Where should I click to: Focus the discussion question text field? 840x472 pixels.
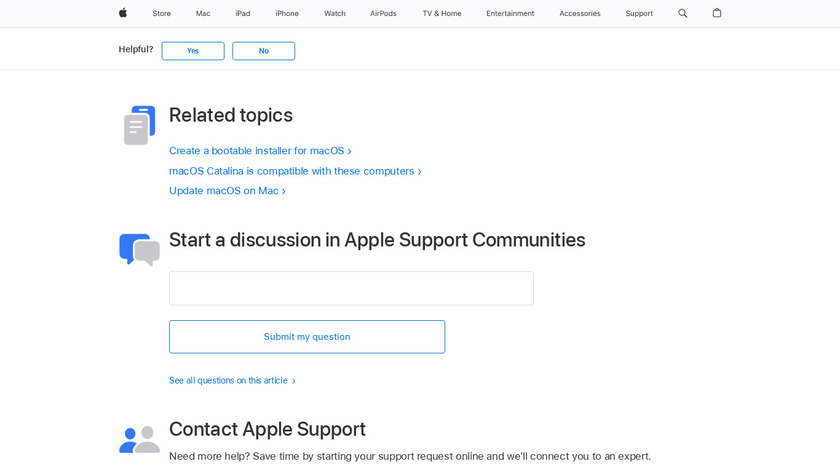pos(351,288)
